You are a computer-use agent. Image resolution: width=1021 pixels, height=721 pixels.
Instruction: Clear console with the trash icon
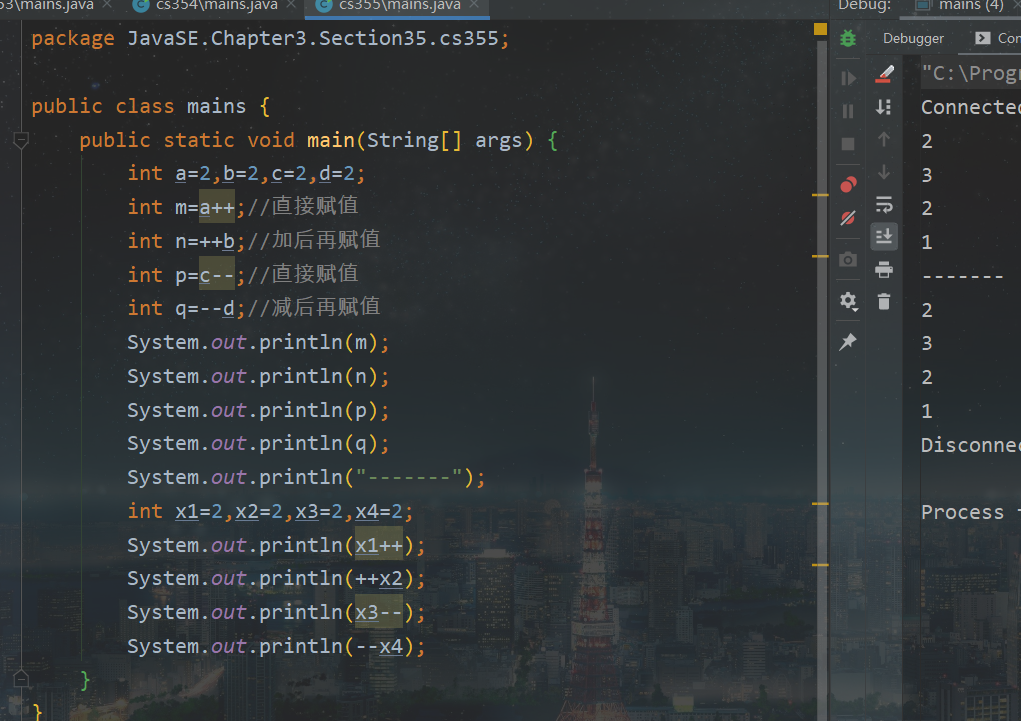pyautogui.click(x=884, y=302)
